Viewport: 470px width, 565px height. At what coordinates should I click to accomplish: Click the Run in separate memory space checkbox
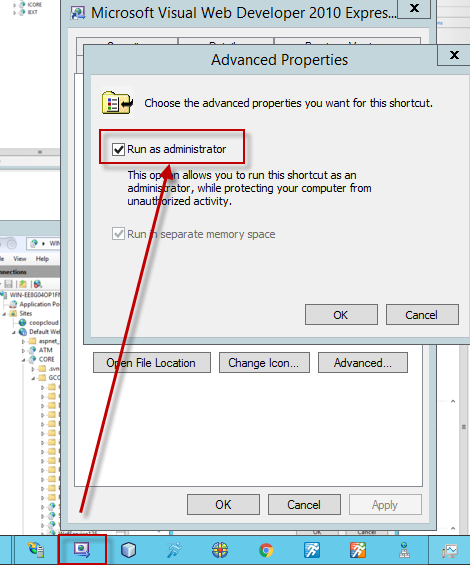[118, 234]
